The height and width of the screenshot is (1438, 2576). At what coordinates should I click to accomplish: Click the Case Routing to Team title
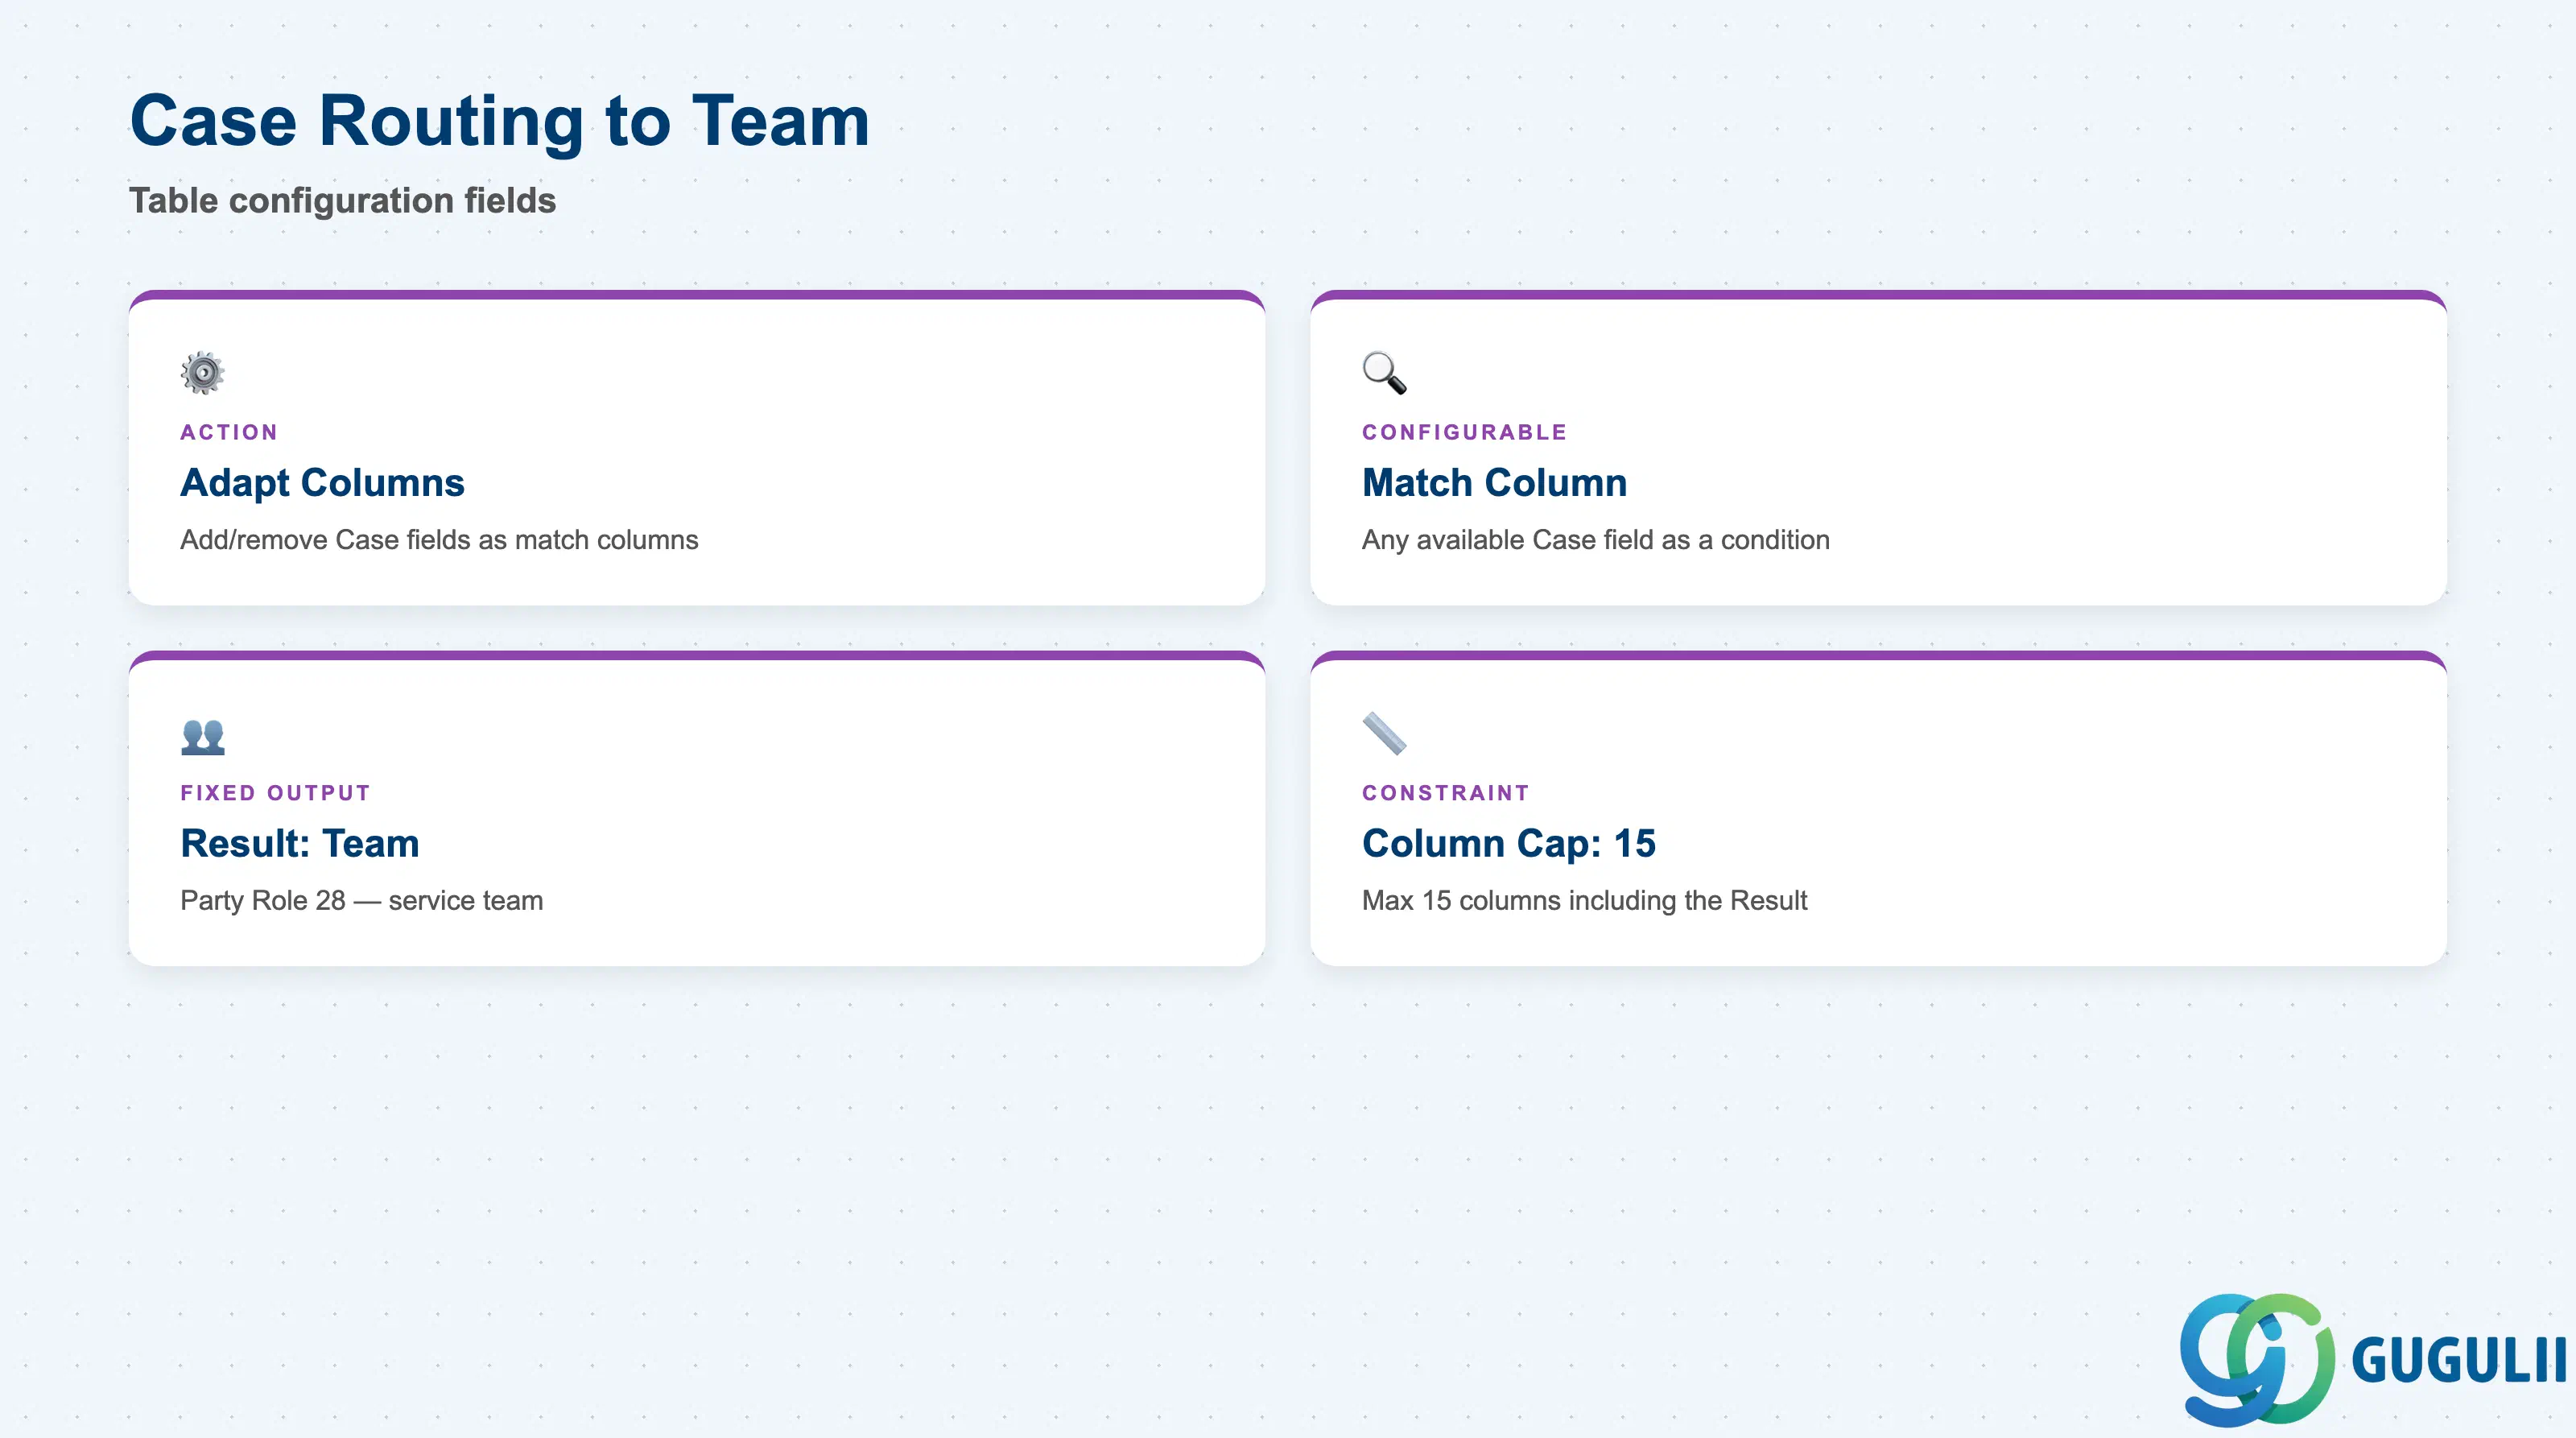(500, 121)
